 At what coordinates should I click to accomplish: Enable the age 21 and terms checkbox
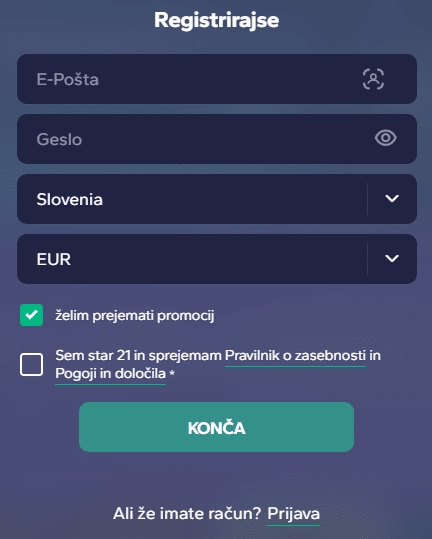31,364
